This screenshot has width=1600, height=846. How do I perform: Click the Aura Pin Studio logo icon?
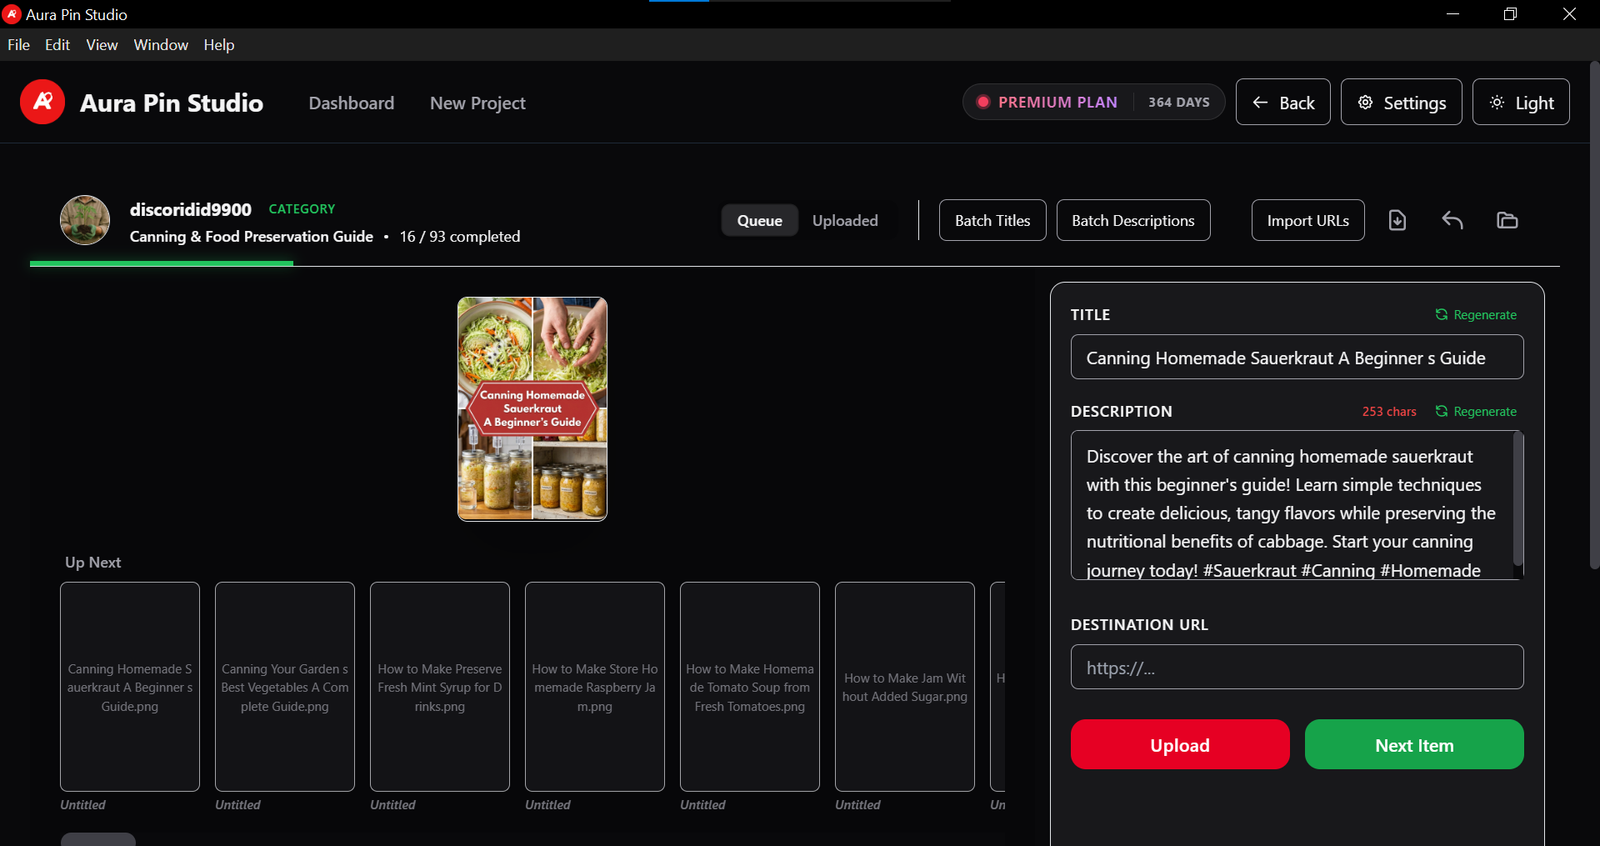42,102
